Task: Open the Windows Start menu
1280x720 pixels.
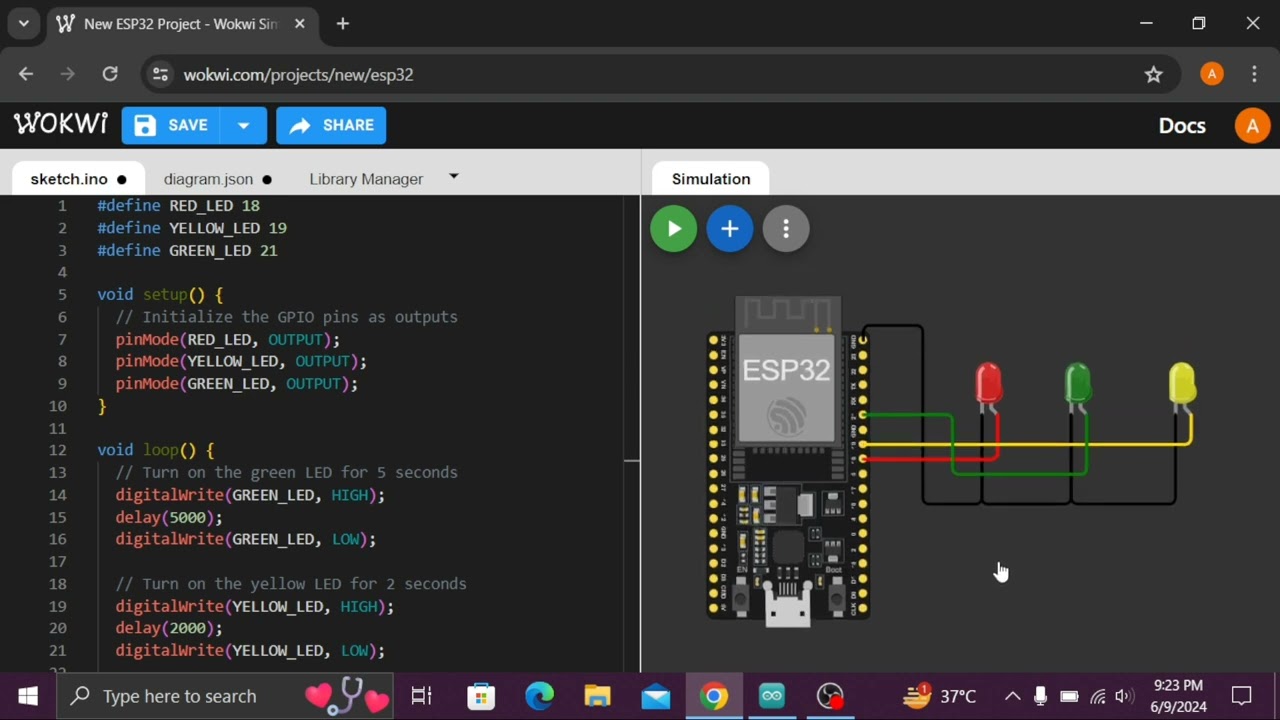Action: pyautogui.click(x=27, y=696)
